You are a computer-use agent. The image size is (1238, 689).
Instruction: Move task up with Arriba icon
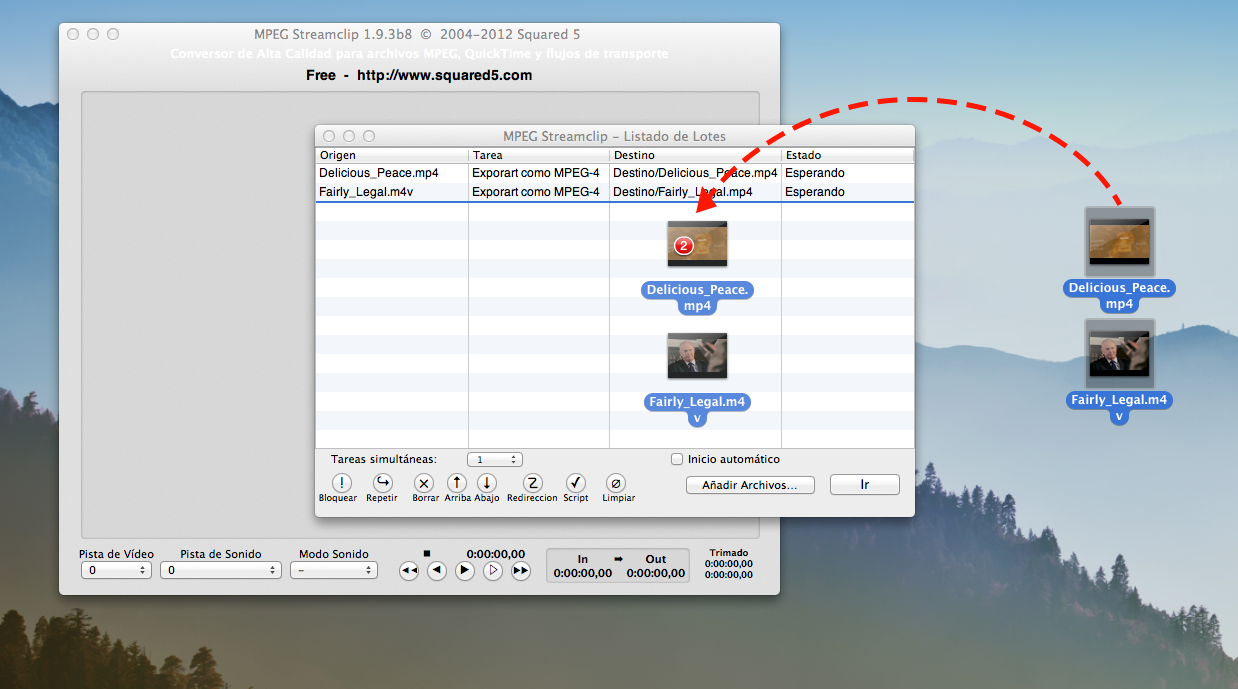(x=457, y=483)
